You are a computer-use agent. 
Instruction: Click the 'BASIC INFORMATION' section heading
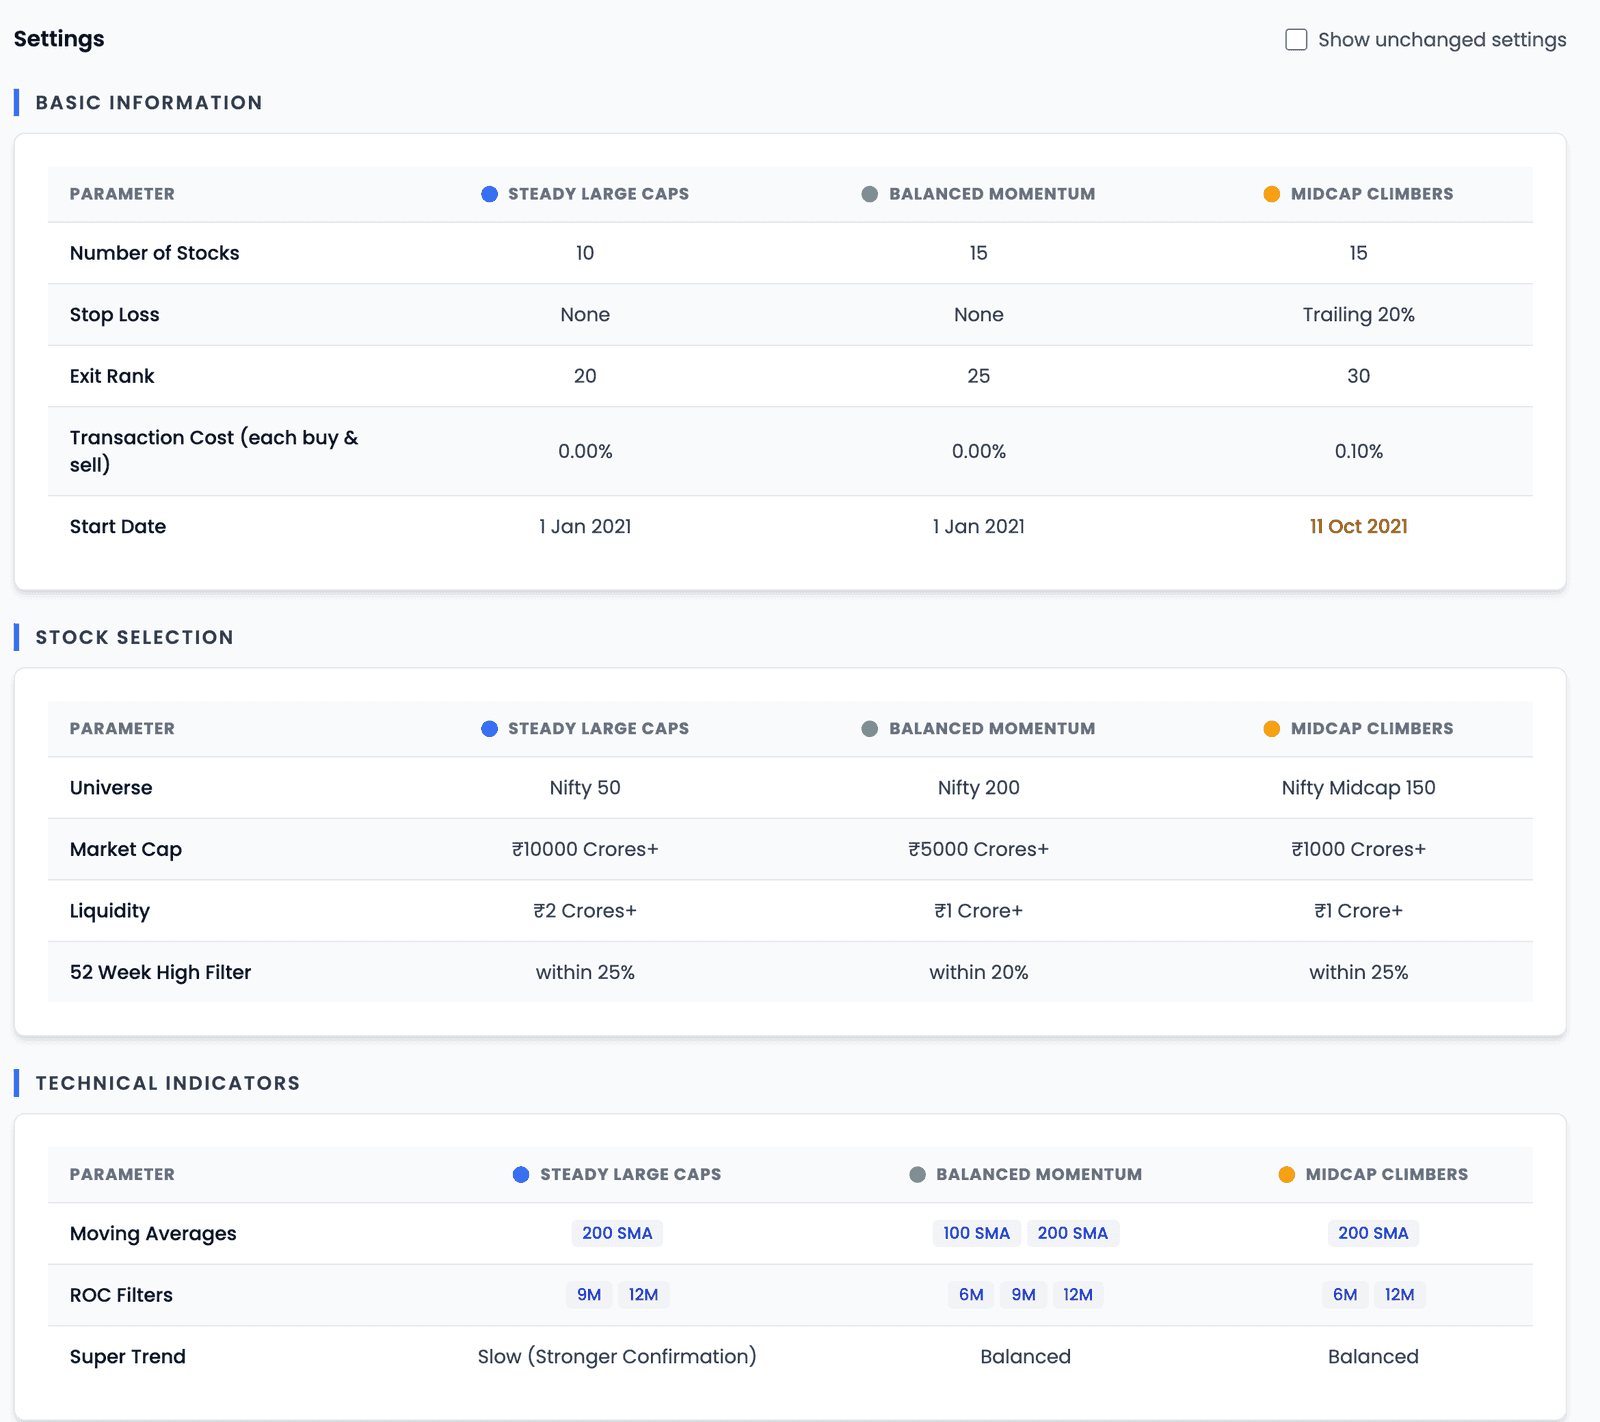tap(149, 103)
